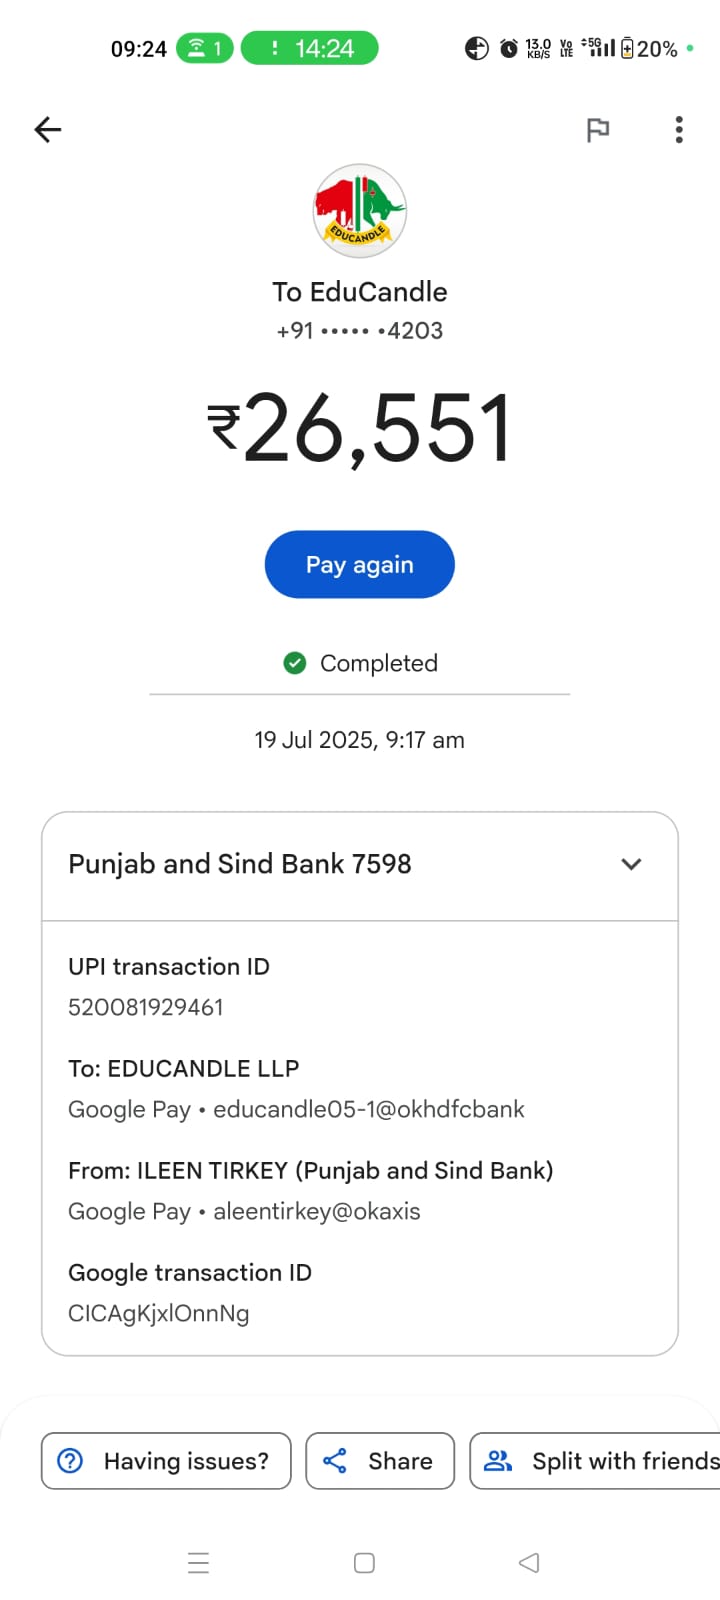The height and width of the screenshot is (1600, 720).
Task: Tap the question mark help icon
Action: click(x=70, y=1461)
